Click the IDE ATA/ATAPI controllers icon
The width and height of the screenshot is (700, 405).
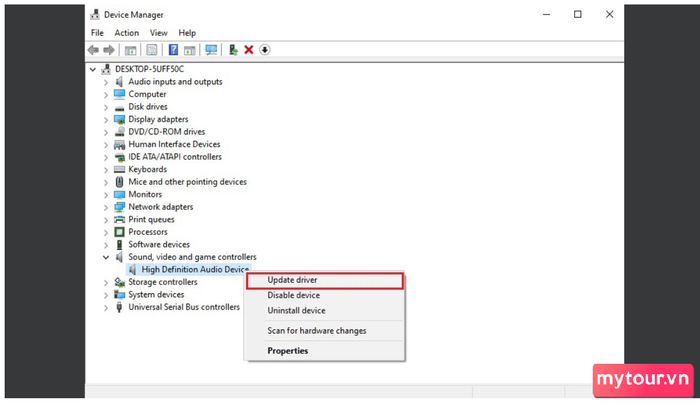(119, 157)
